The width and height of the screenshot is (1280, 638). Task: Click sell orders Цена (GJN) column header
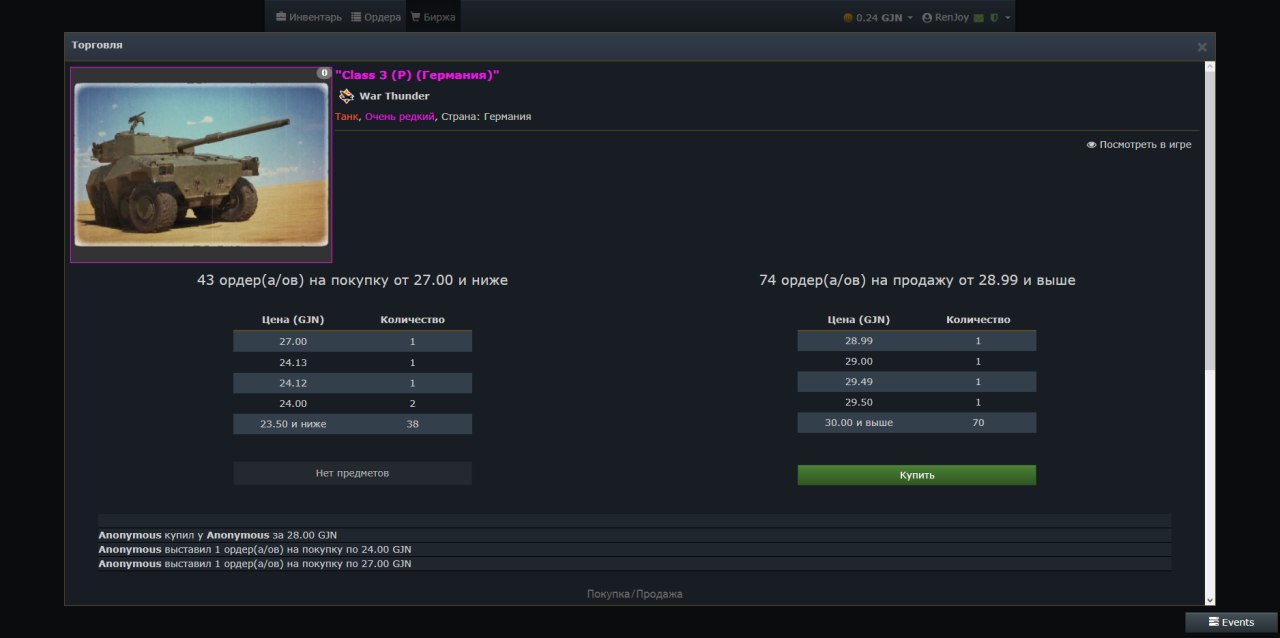[x=858, y=320]
